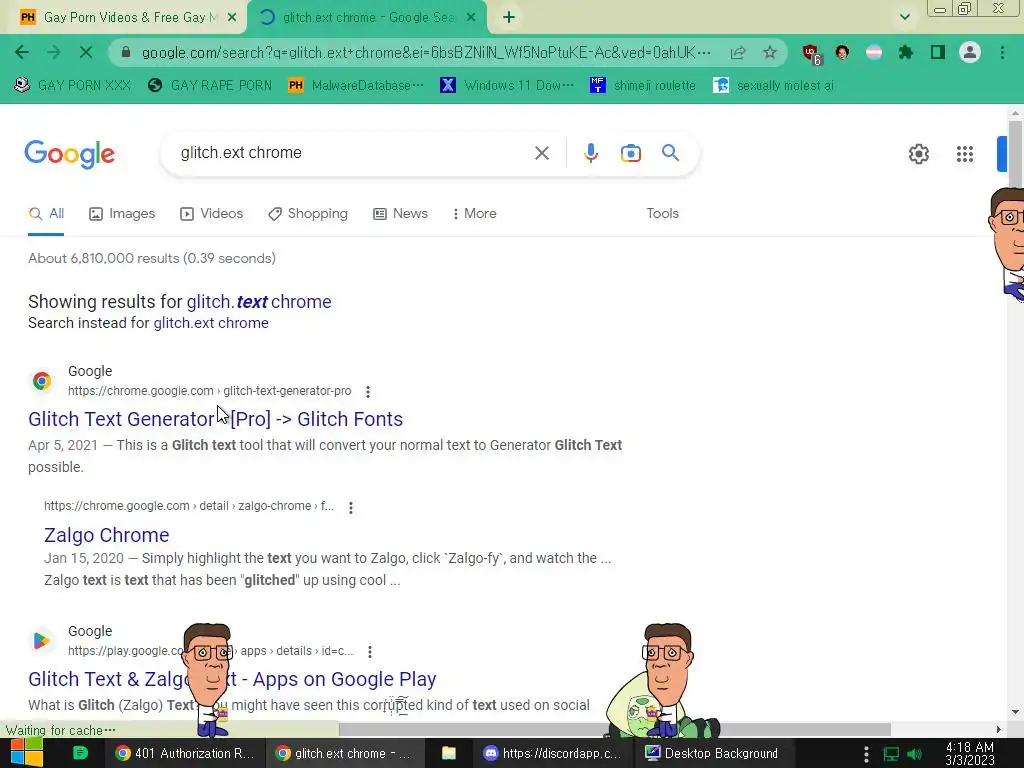Open a new tab with the plus button
The height and width of the screenshot is (768, 1024).
click(x=509, y=18)
